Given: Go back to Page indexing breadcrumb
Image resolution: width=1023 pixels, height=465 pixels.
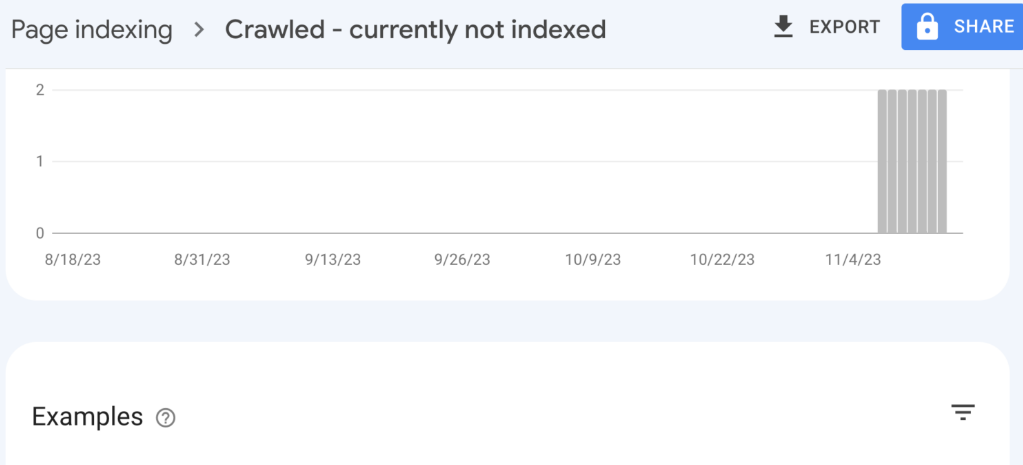Looking at the screenshot, I should pos(92,29).
